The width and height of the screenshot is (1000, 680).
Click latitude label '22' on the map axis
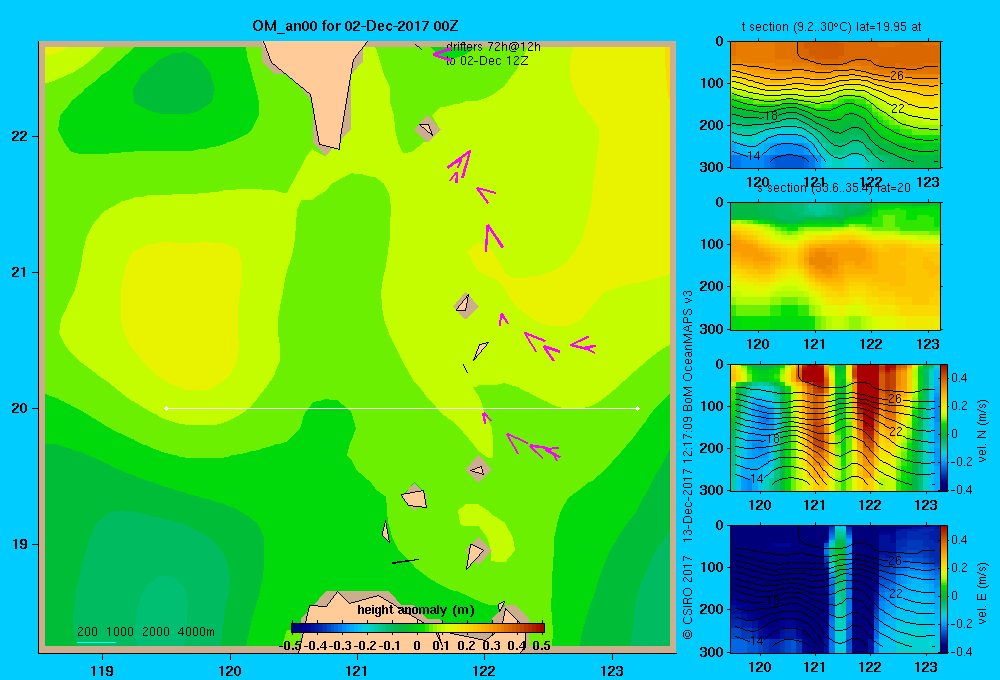[x=19, y=137]
